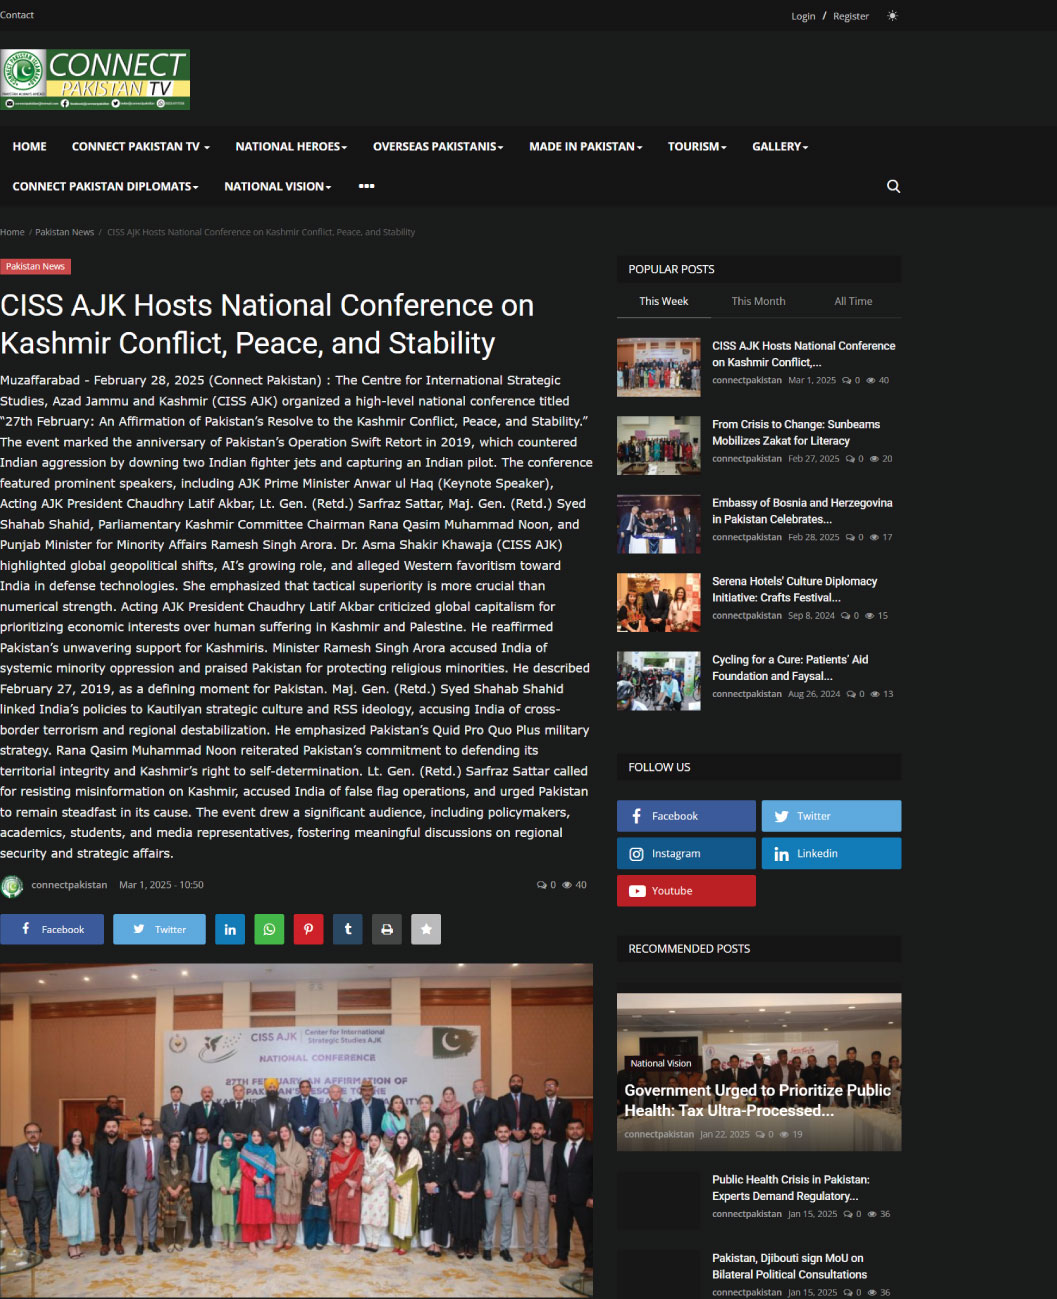Open Serena Hotels' Culture Diplomacy post
This screenshot has width=1057, height=1299.
[794, 589]
